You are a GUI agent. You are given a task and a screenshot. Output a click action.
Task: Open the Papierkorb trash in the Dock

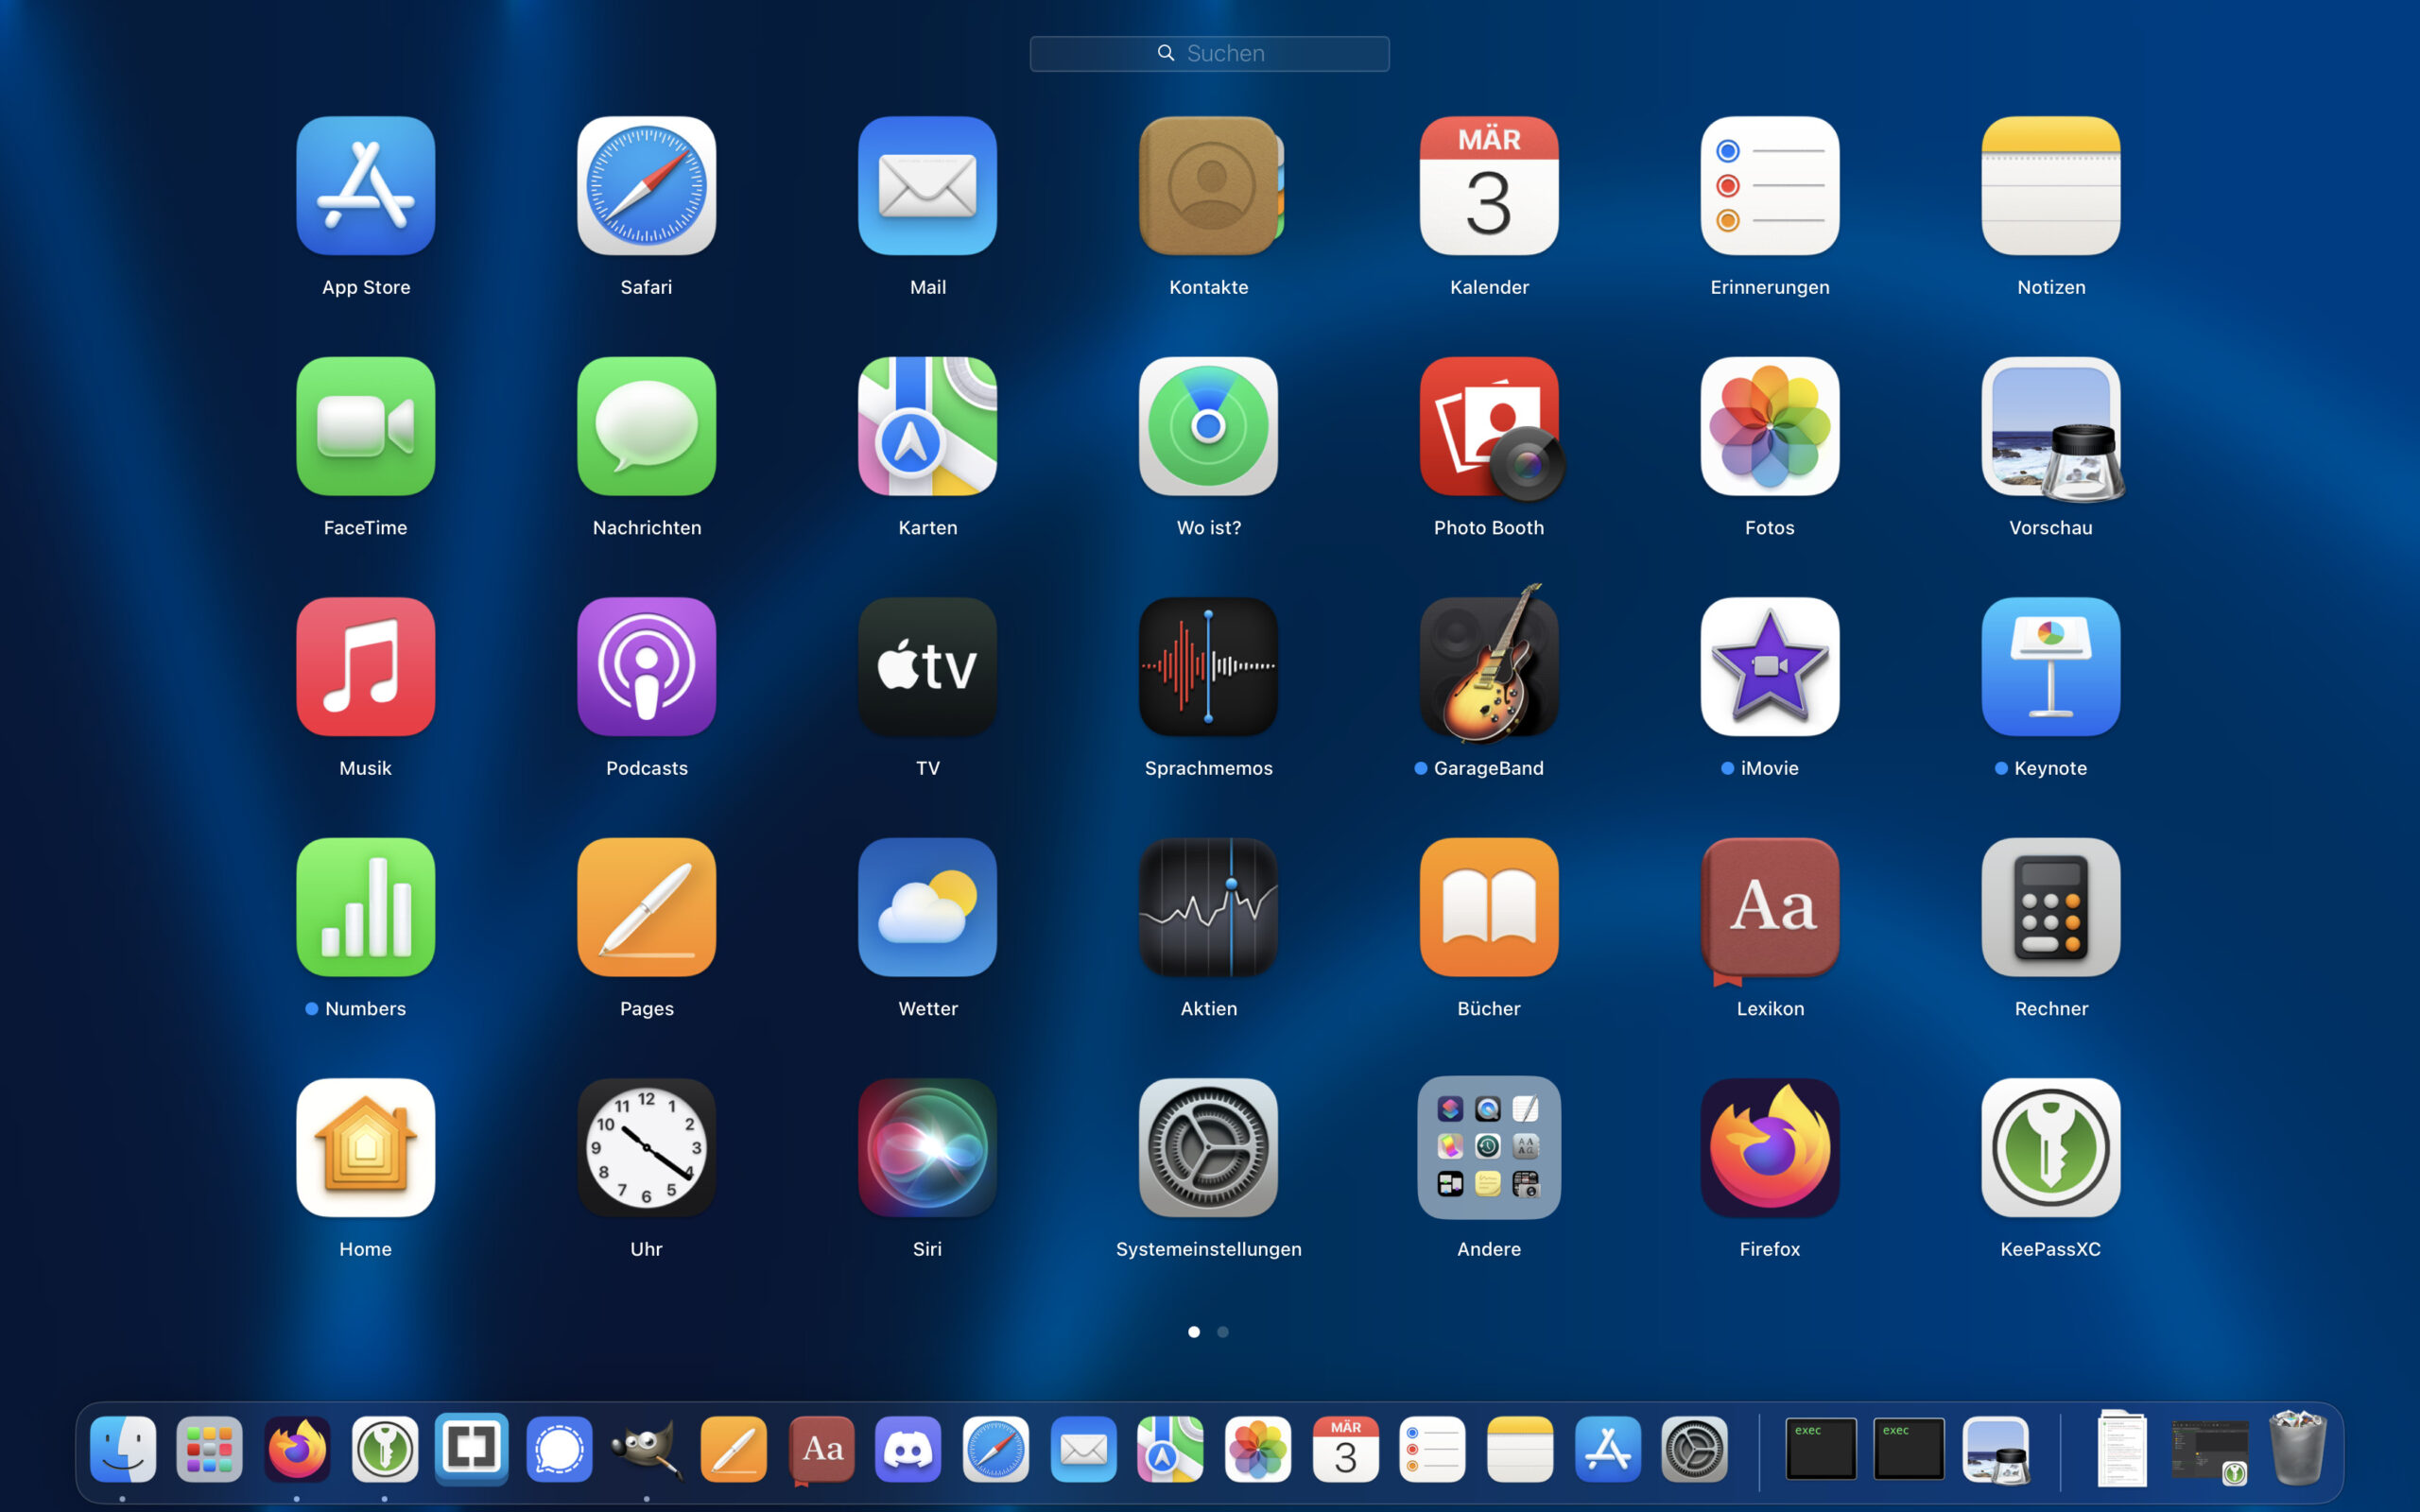click(x=2298, y=1448)
